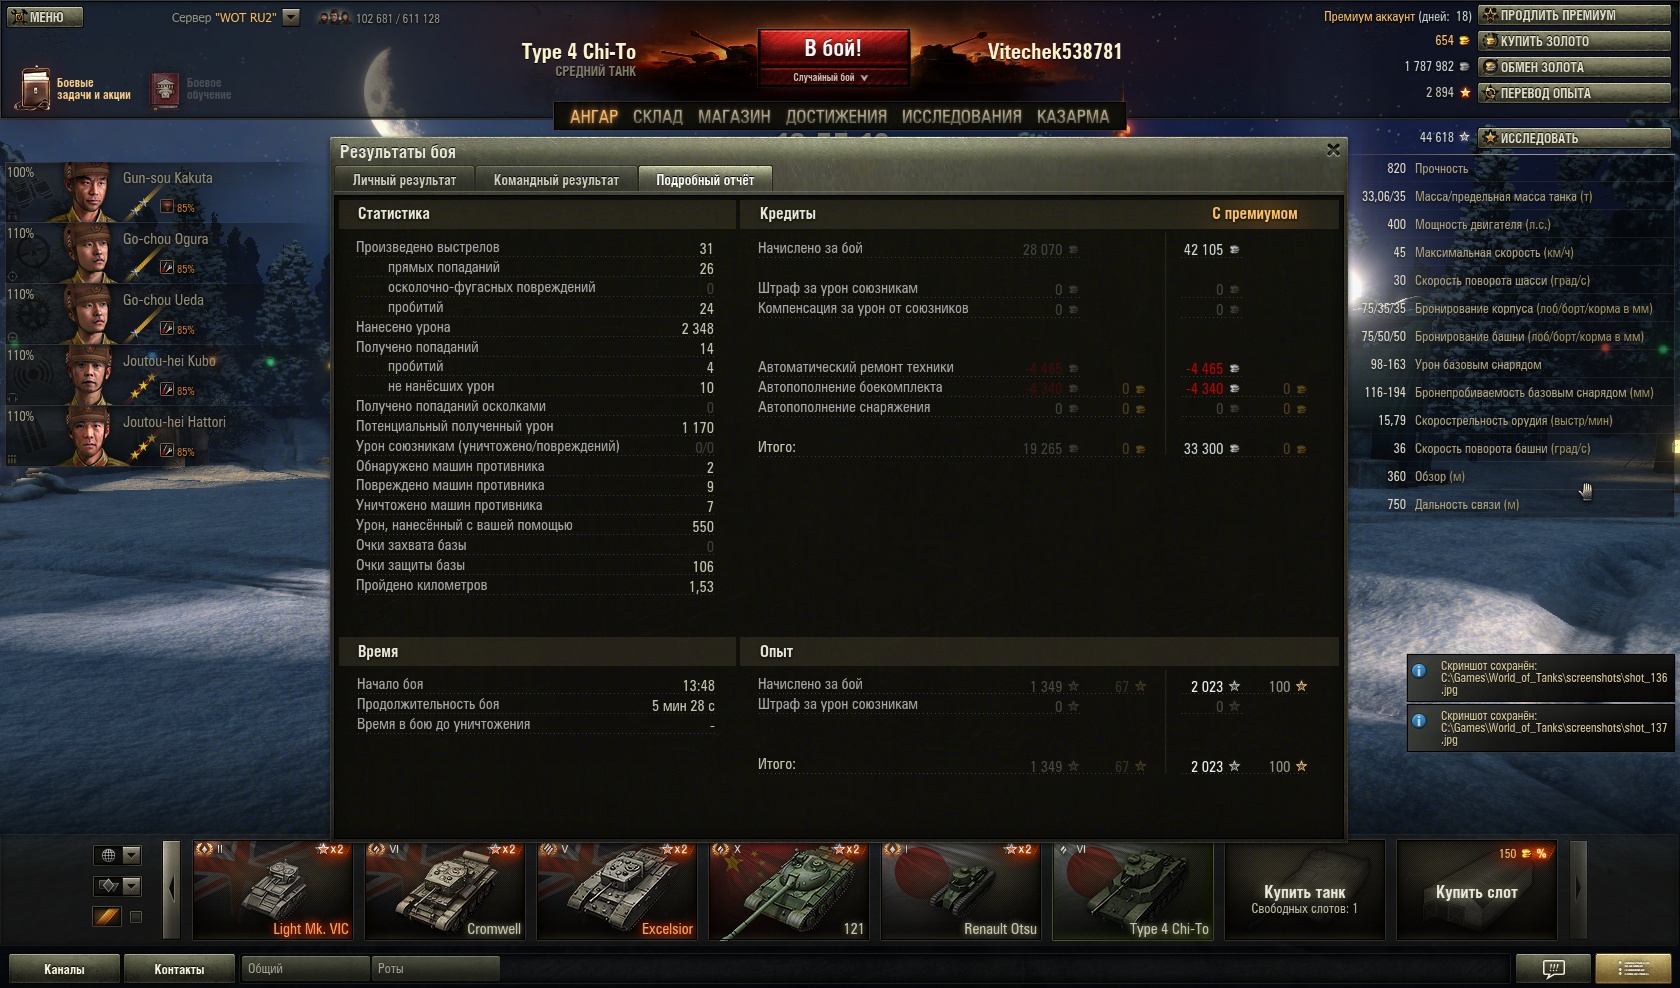The width and height of the screenshot is (1680, 988).
Task: Open the golden list icon at bottom right
Action: pyautogui.click(x=1634, y=968)
